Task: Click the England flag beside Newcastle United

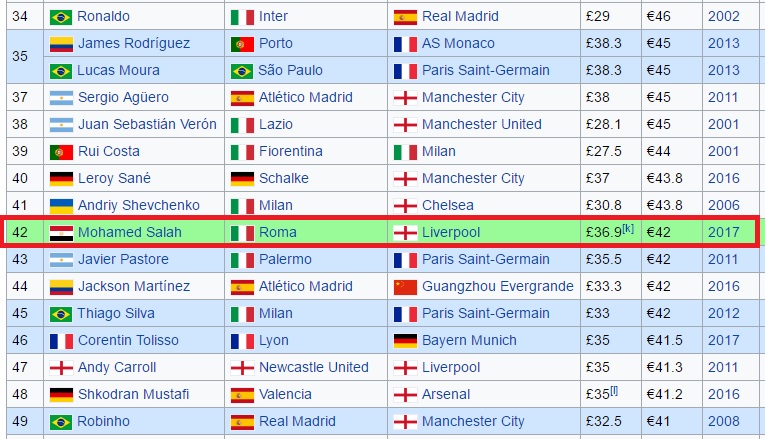Action: pyautogui.click(x=242, y=367)
